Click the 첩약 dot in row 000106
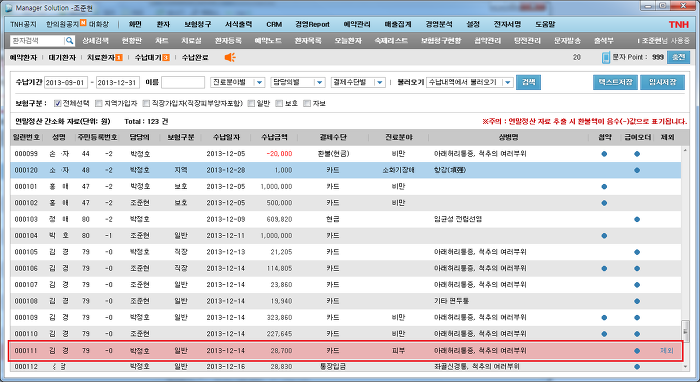700x382 pixels. pos(604,268)
